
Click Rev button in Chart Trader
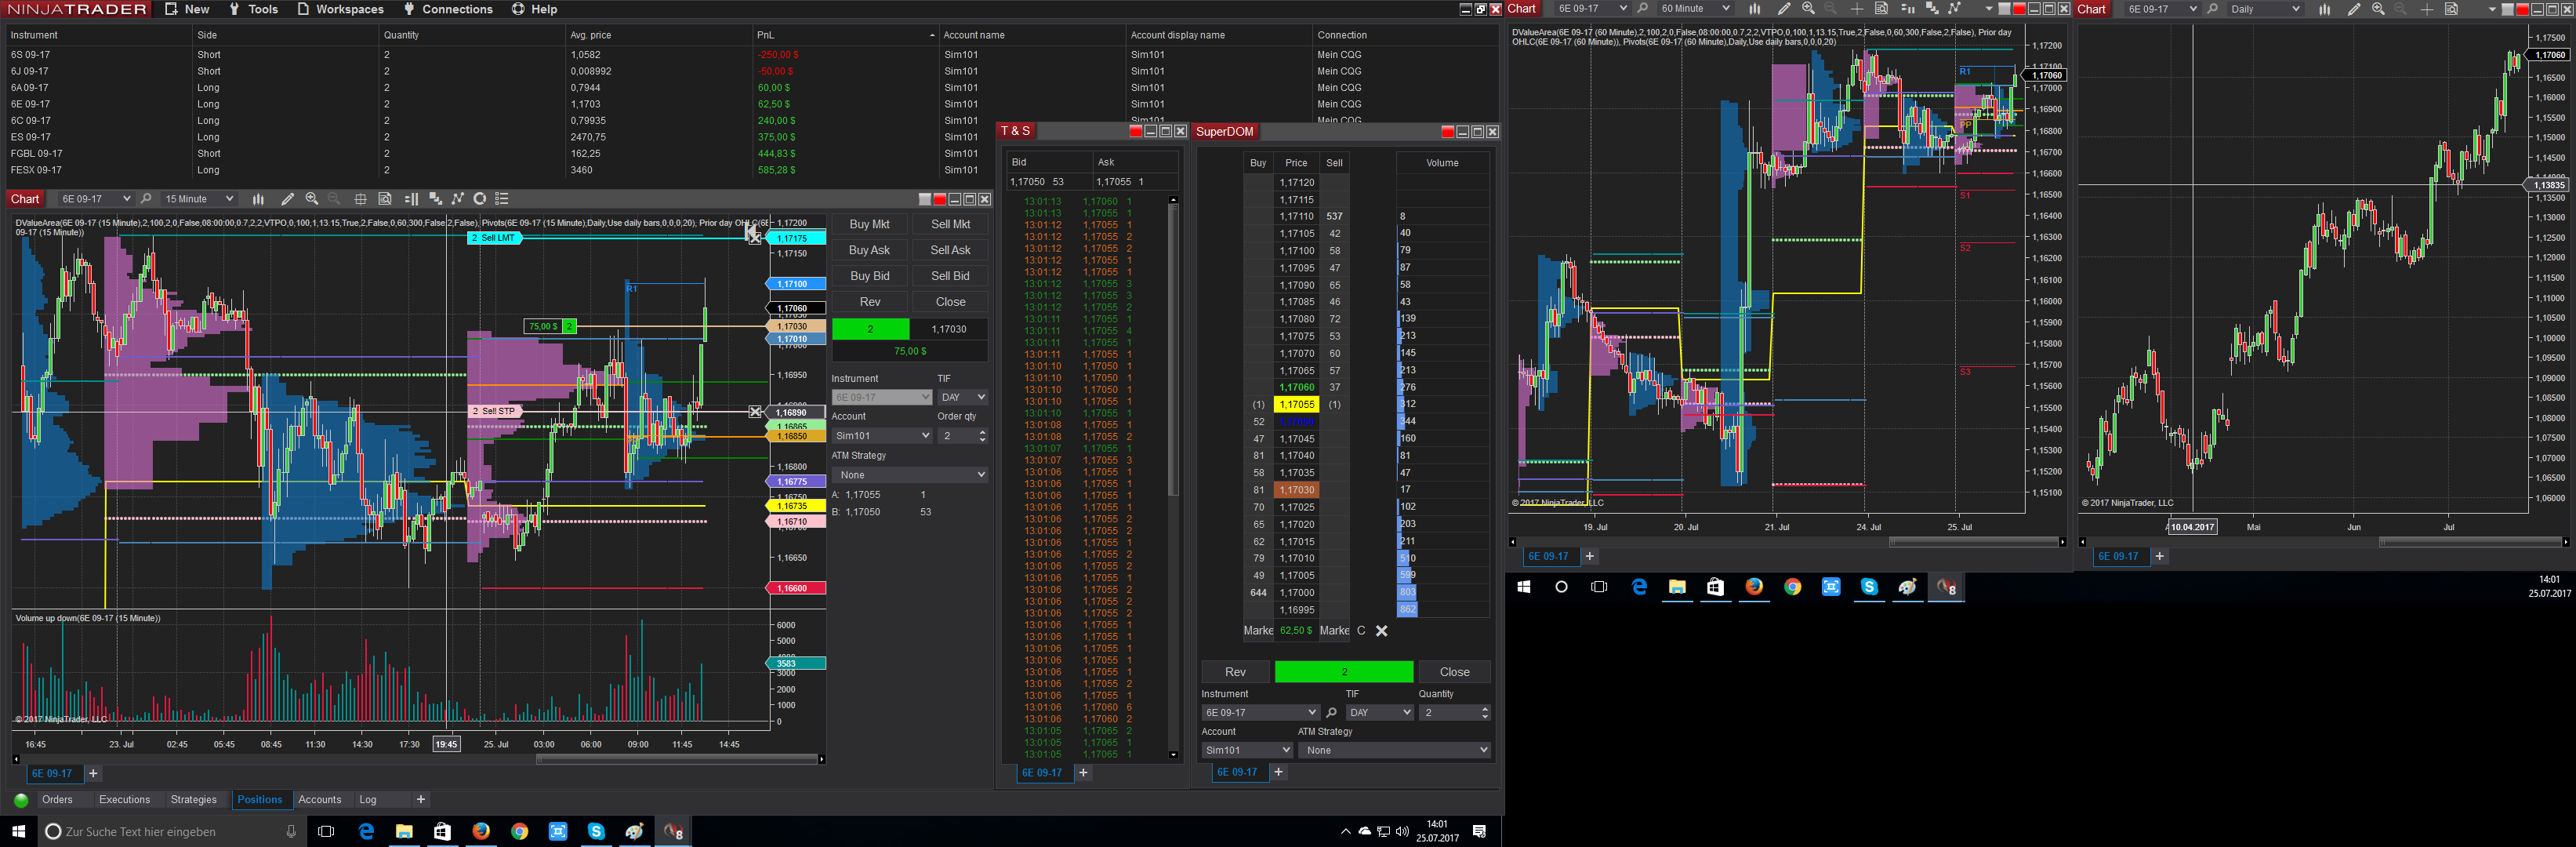[x=869, y=302]
